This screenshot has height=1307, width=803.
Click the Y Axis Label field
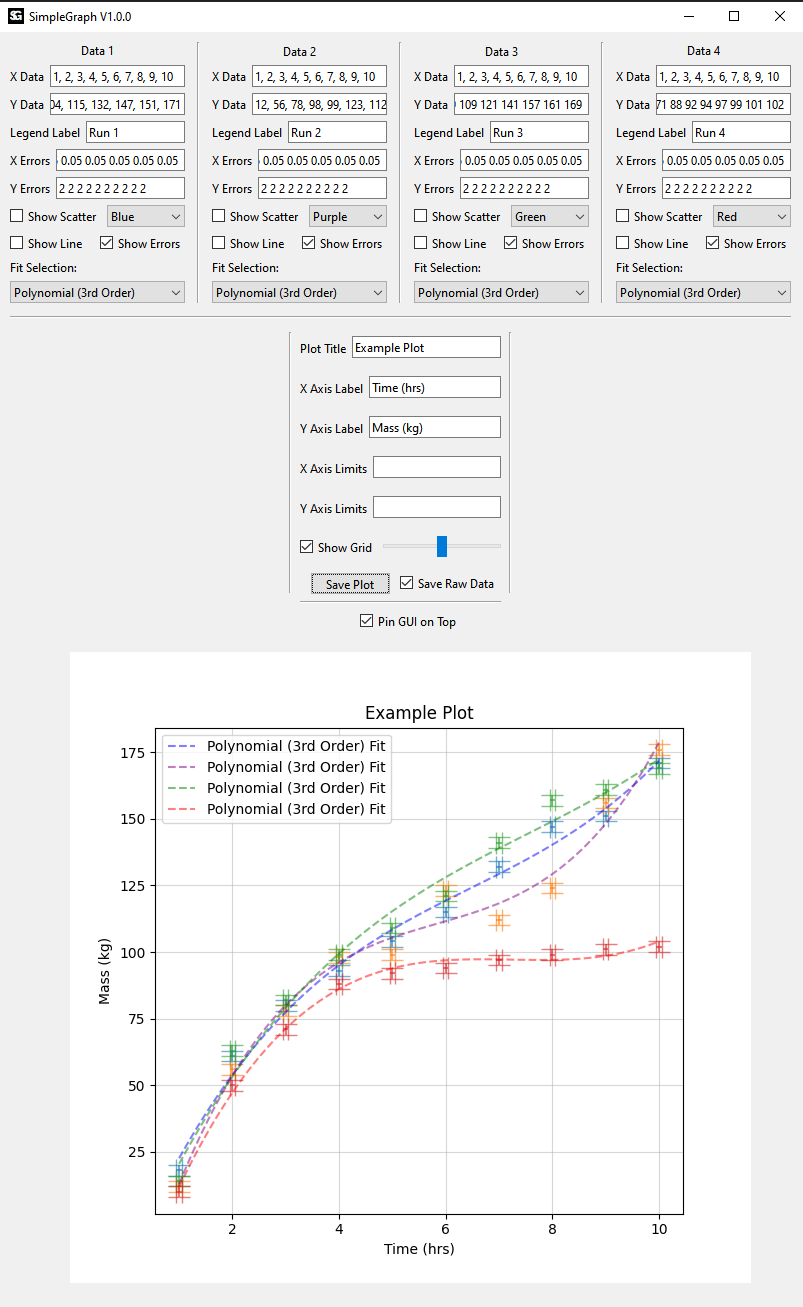434,427
